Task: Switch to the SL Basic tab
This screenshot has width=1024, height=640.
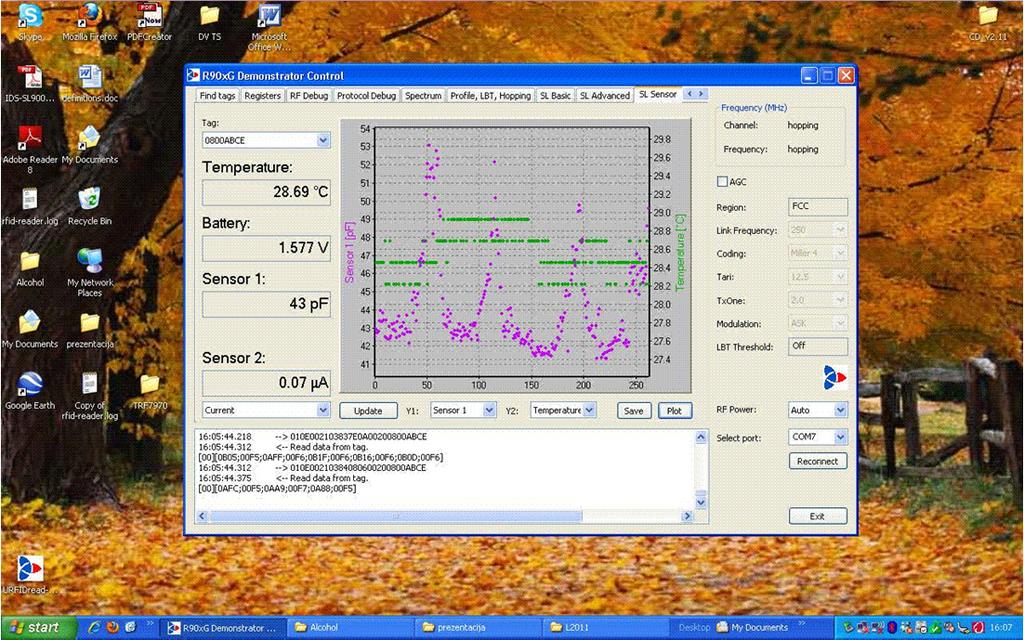Action: [555, 95]
